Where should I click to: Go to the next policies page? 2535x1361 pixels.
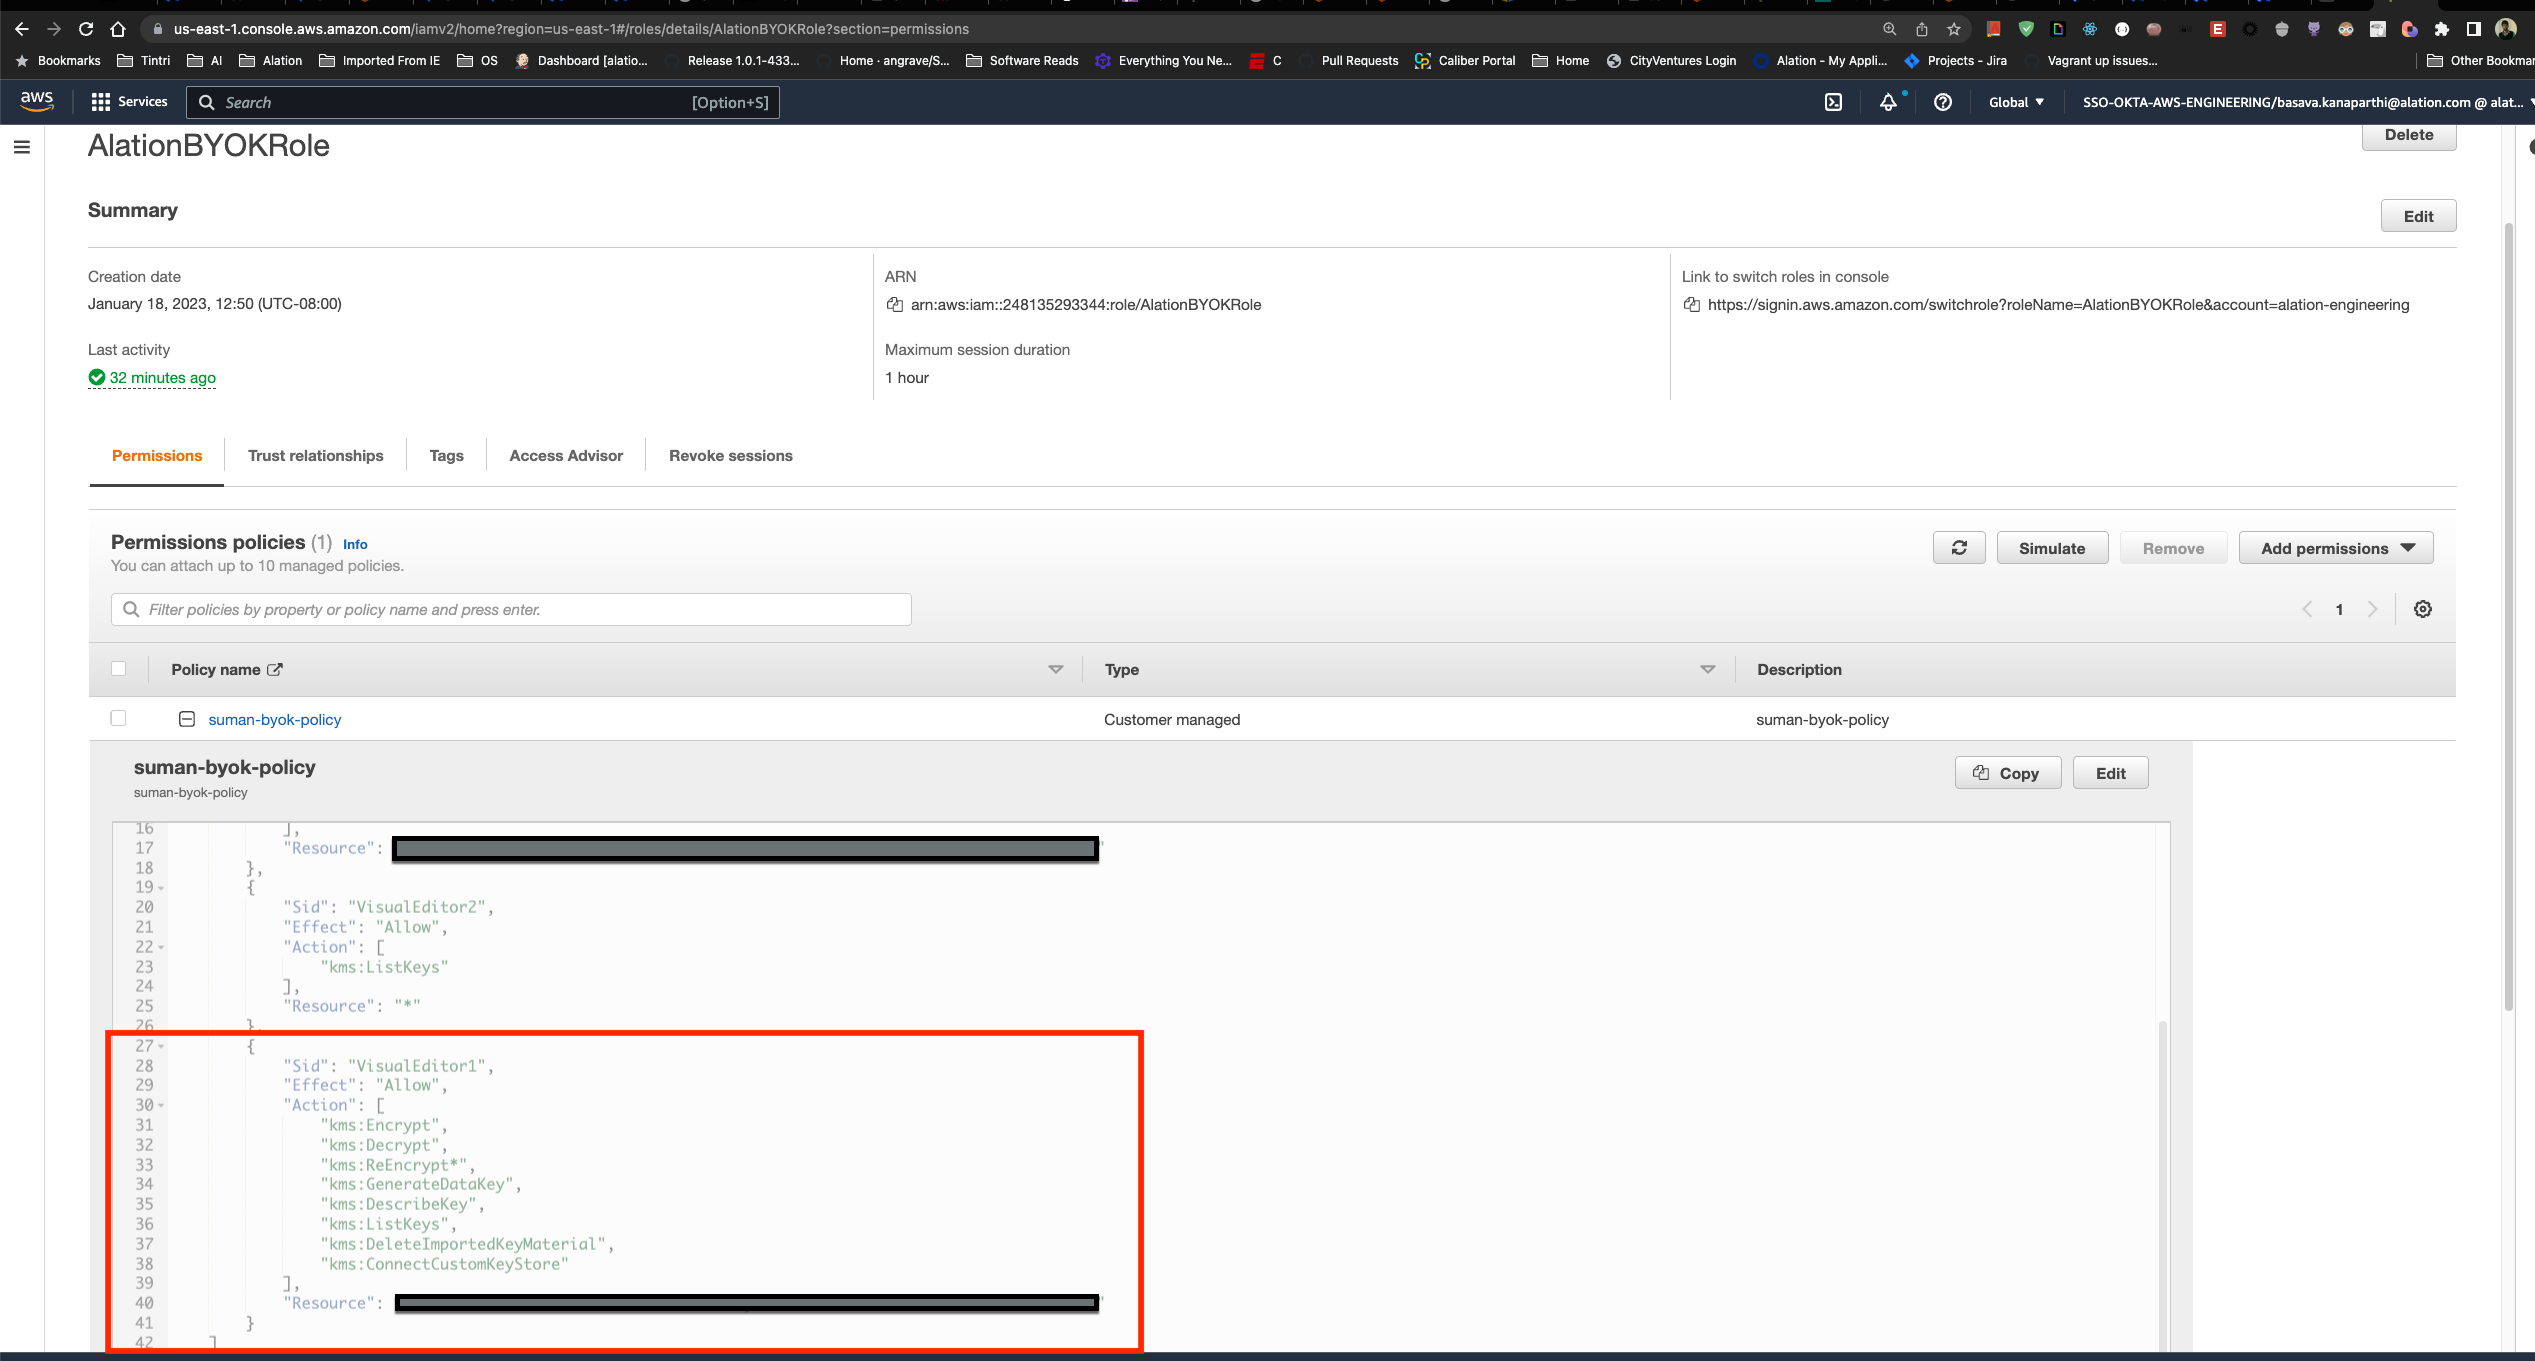point(2372,609)
